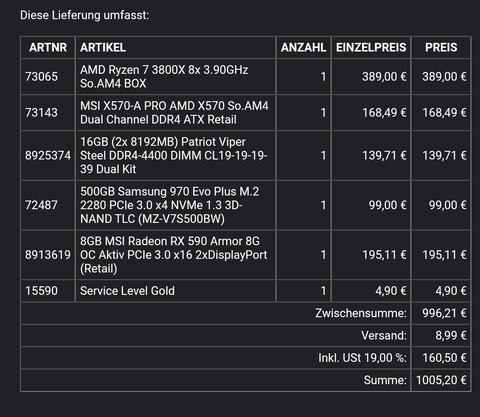This screenshot has height=417, width=480.
Task: Click the ARTIKEL column header
Action: [x=103, y=48]
